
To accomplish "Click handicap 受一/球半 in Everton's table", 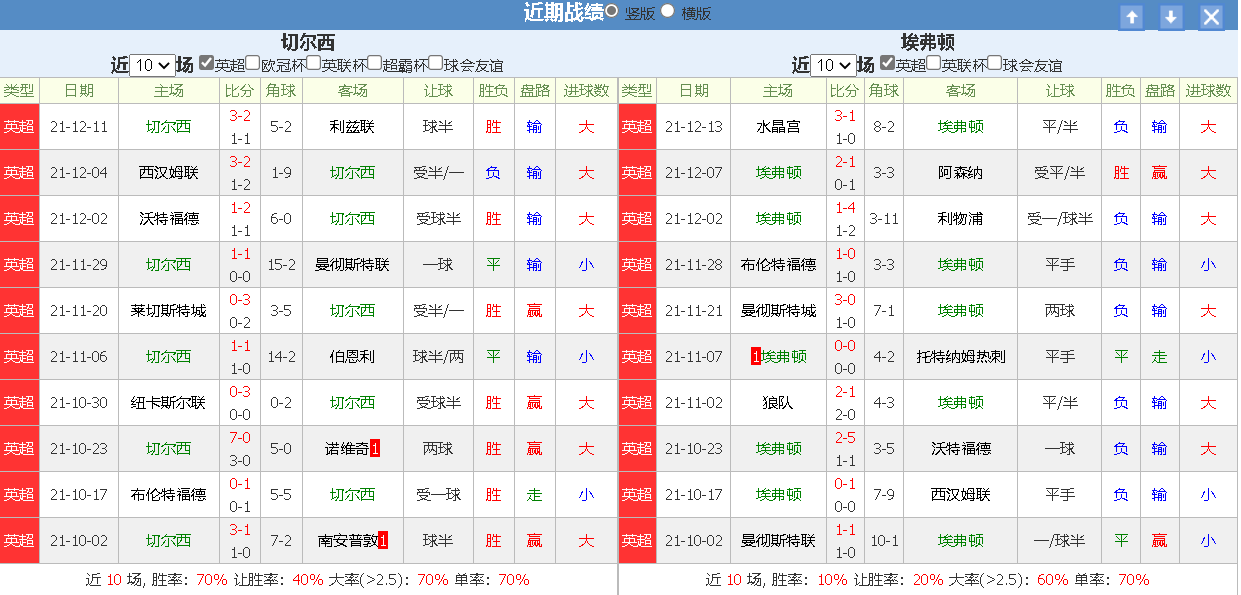I will tap(1060, 219).
